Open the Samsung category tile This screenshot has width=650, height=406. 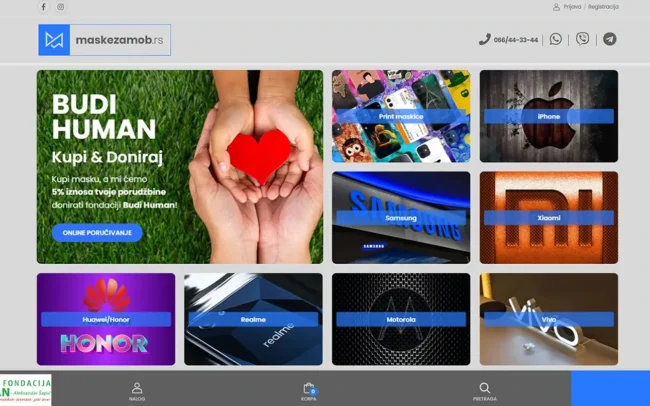[401, 217]
